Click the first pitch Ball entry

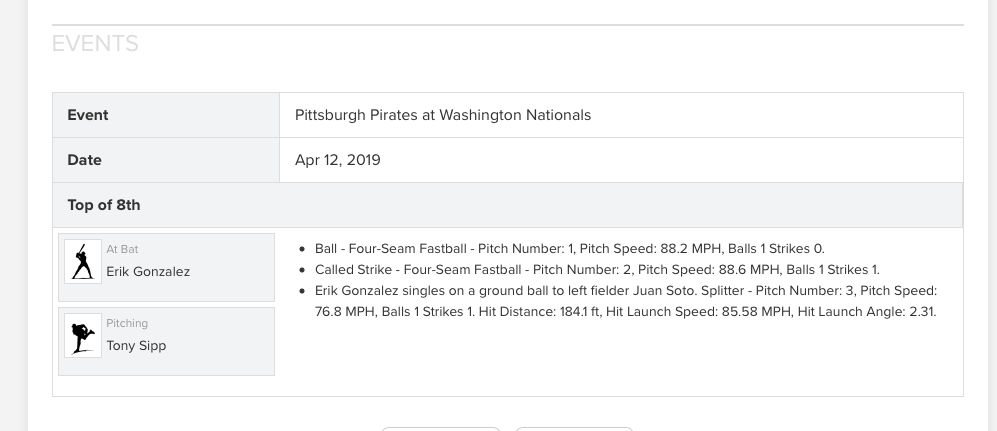pyautogui.click(x=569, y=249)
